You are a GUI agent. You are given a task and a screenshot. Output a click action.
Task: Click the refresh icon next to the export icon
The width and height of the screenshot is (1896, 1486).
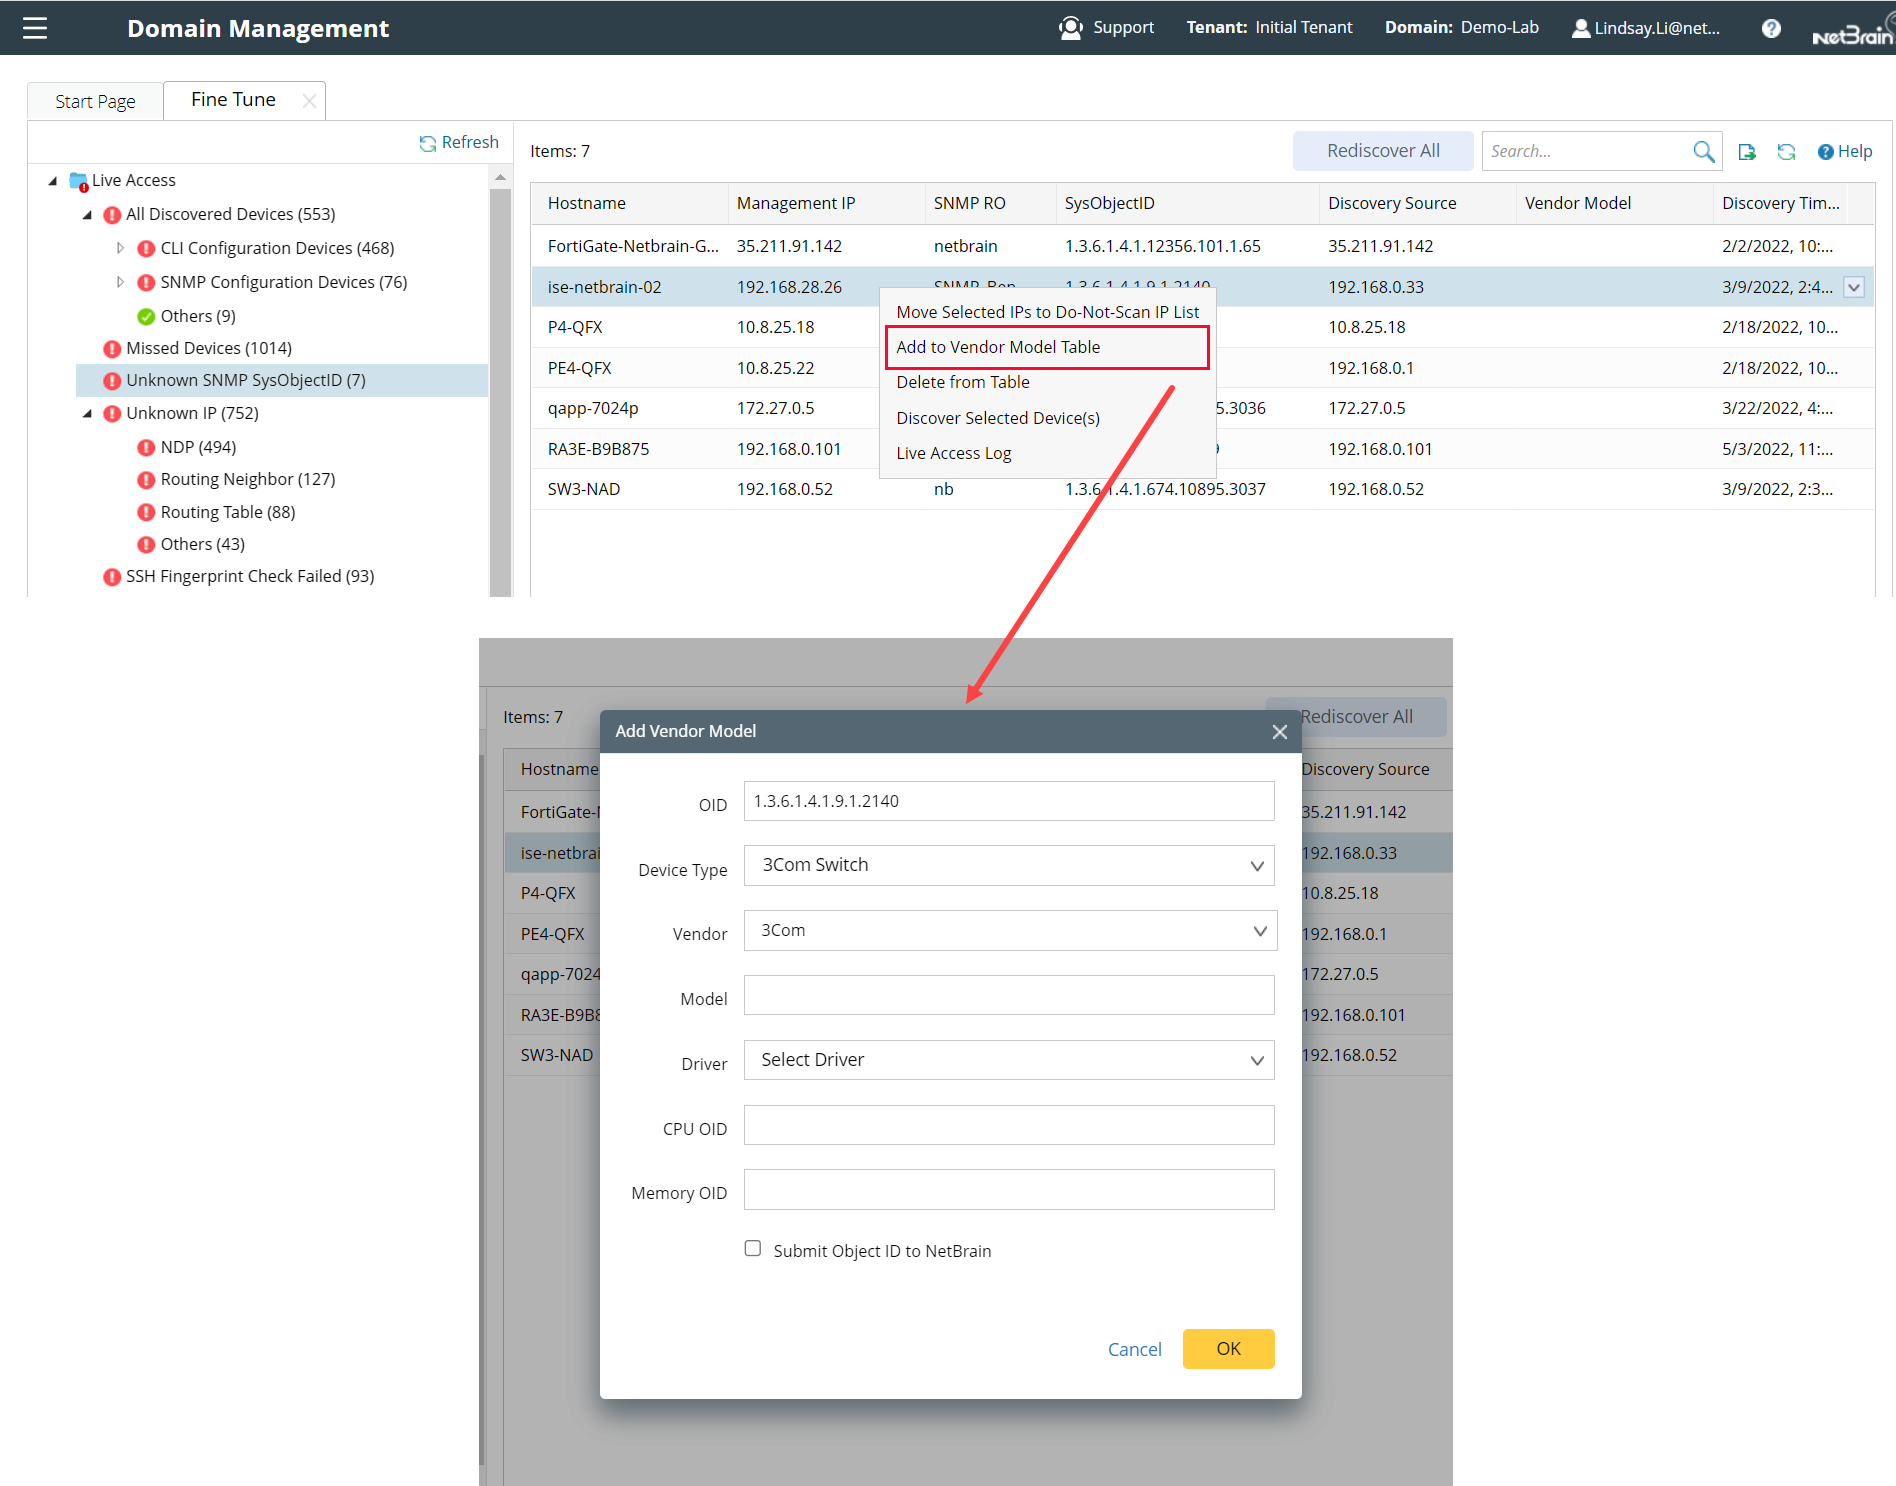point(1787,151)
